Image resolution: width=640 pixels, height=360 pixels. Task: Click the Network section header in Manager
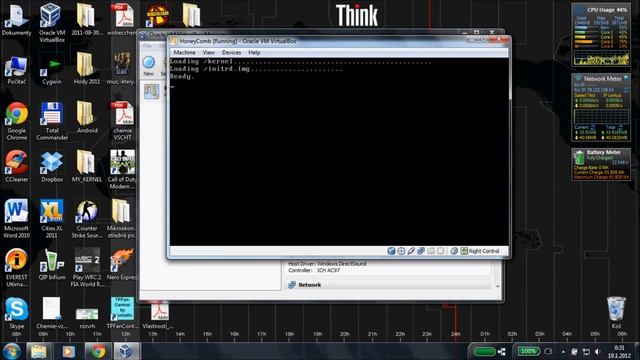(388, 285)
